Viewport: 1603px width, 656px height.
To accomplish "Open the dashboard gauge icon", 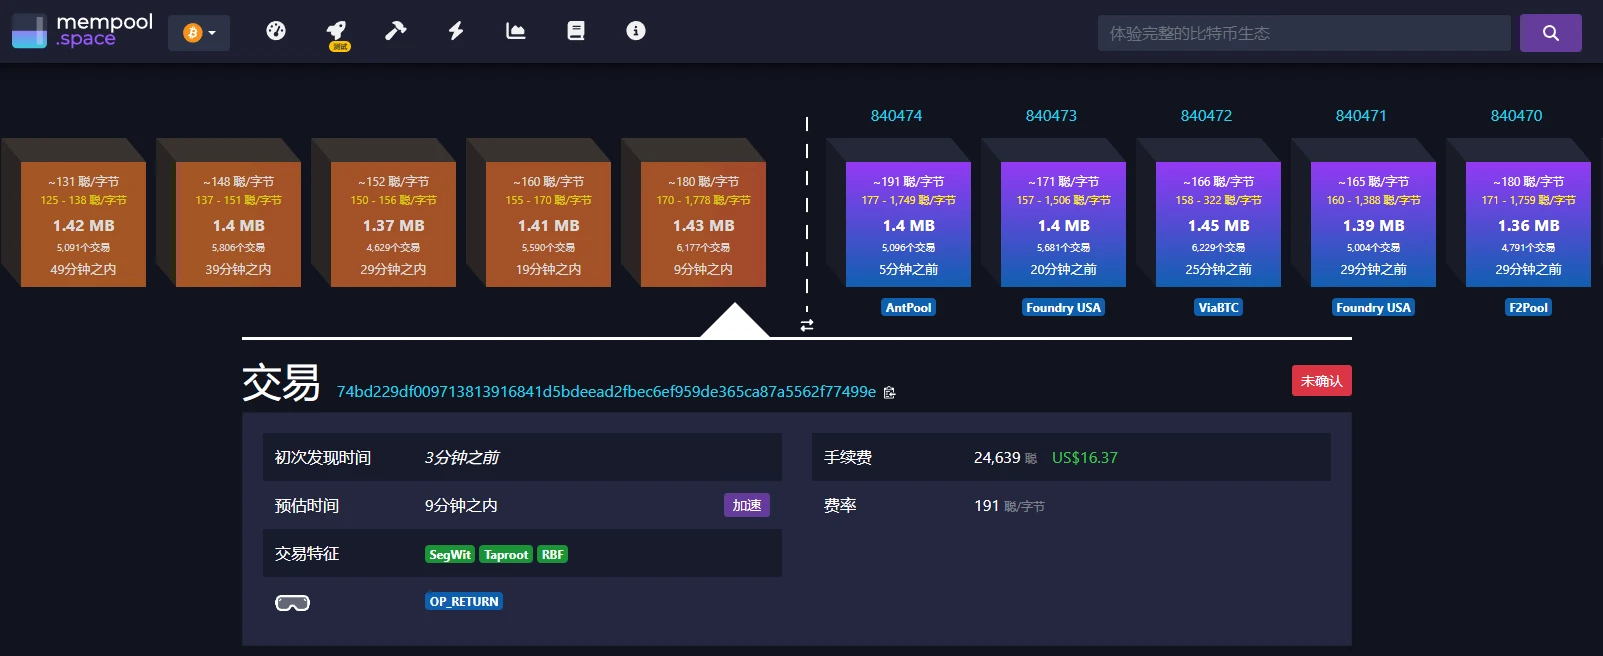I will coord(276,31).
